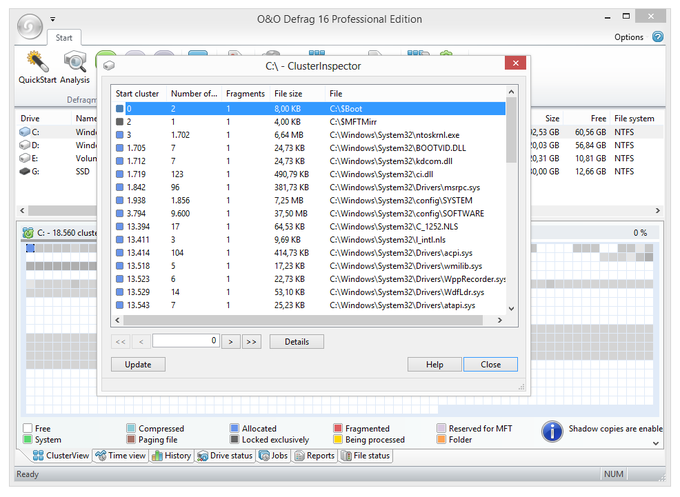Sort by the Number of... column header
Viewport: 680px width, 497px height.
(x=194, y=93)
